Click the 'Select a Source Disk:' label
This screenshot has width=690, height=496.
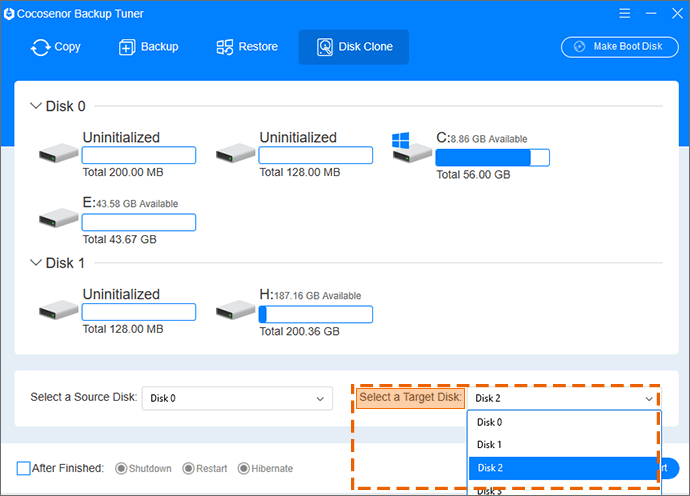pos(84,397)
